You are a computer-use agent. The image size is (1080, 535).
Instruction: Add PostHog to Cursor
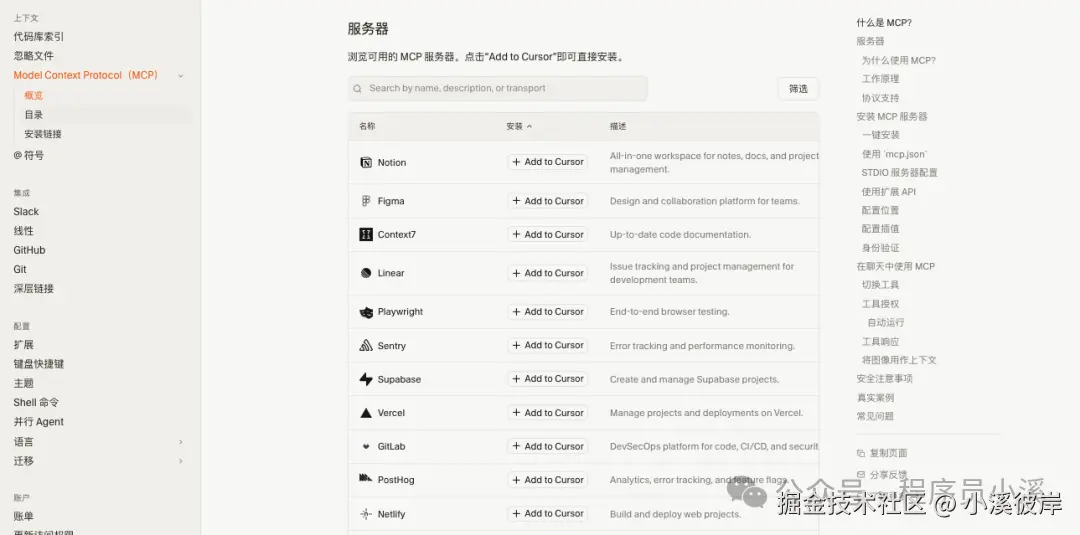click(548, 480)
